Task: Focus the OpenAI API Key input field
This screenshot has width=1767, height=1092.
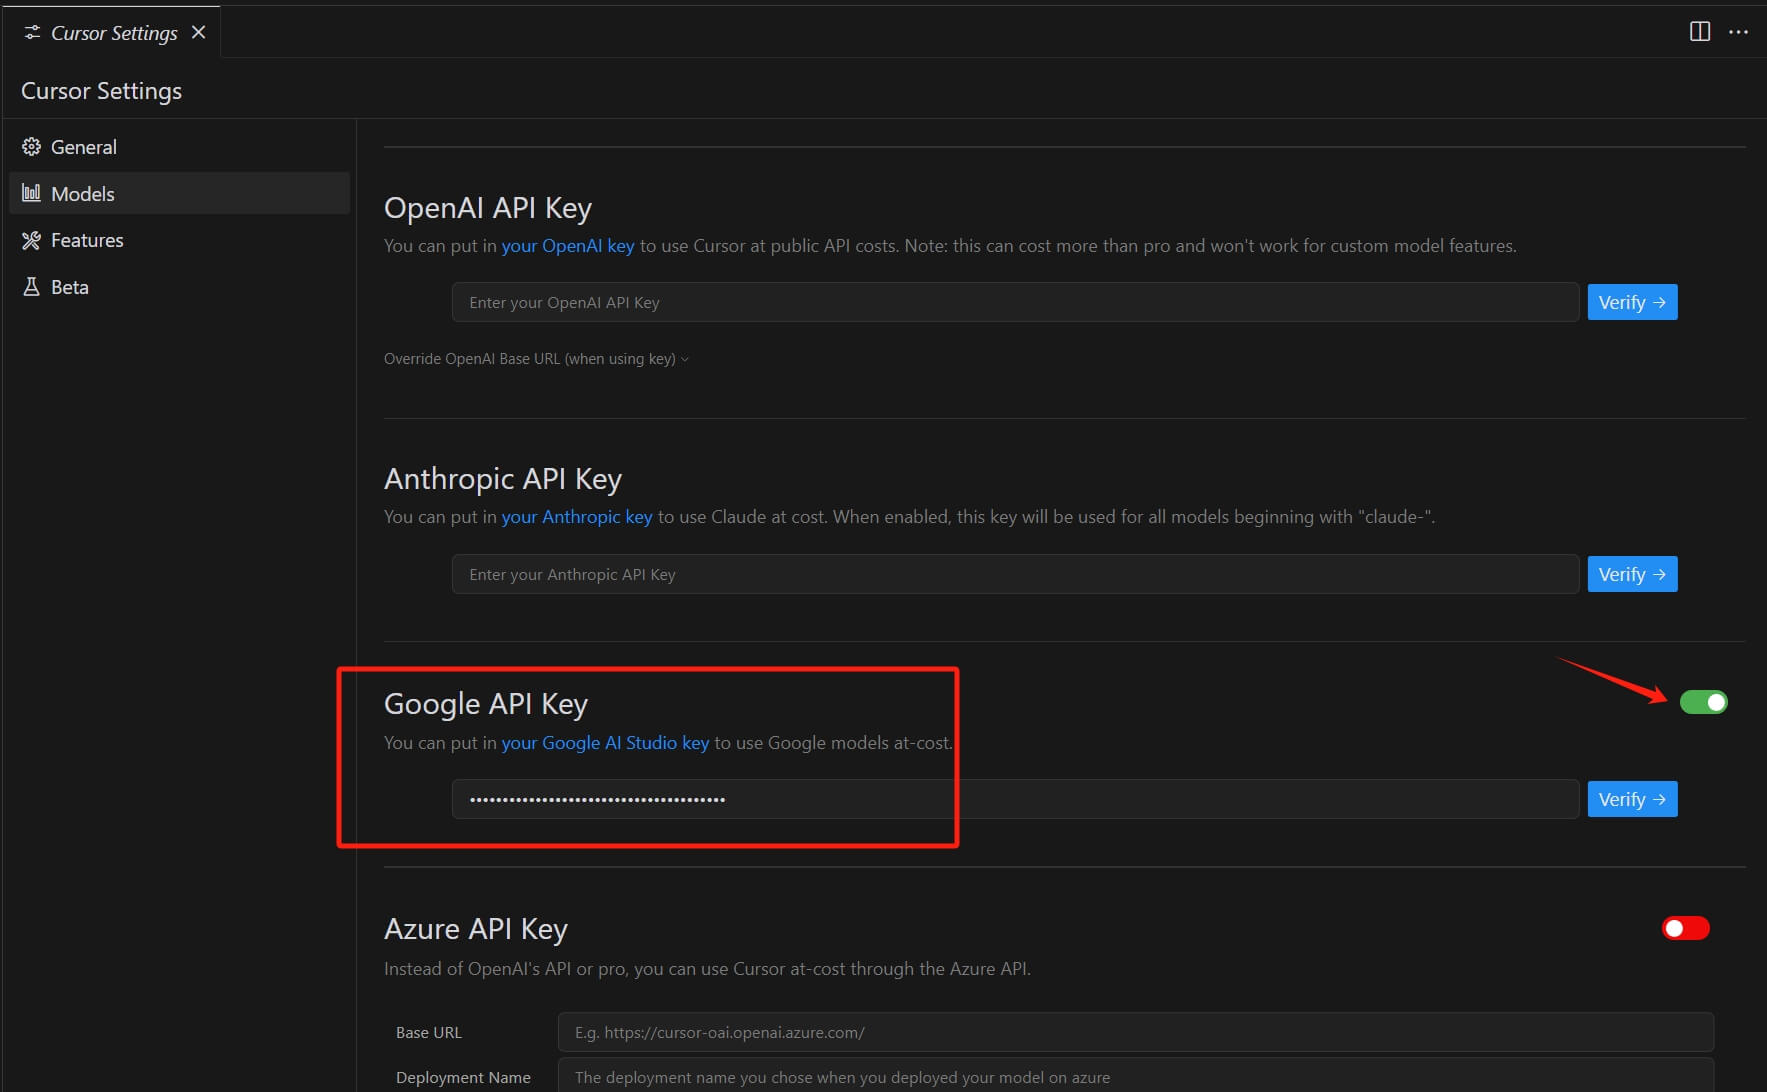Action: coord(1014,302)
